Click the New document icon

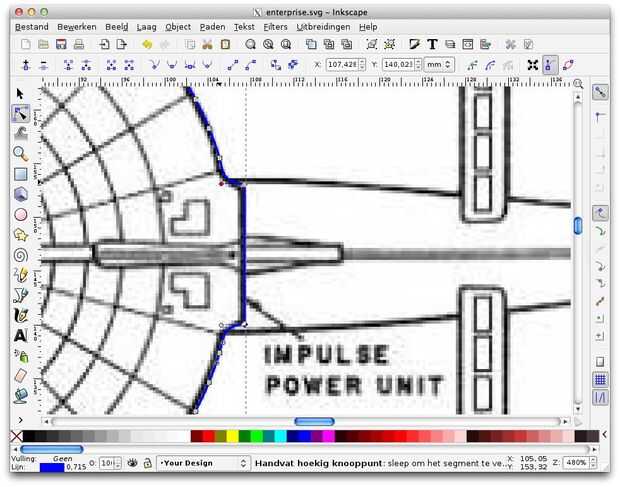coord(26,44)
